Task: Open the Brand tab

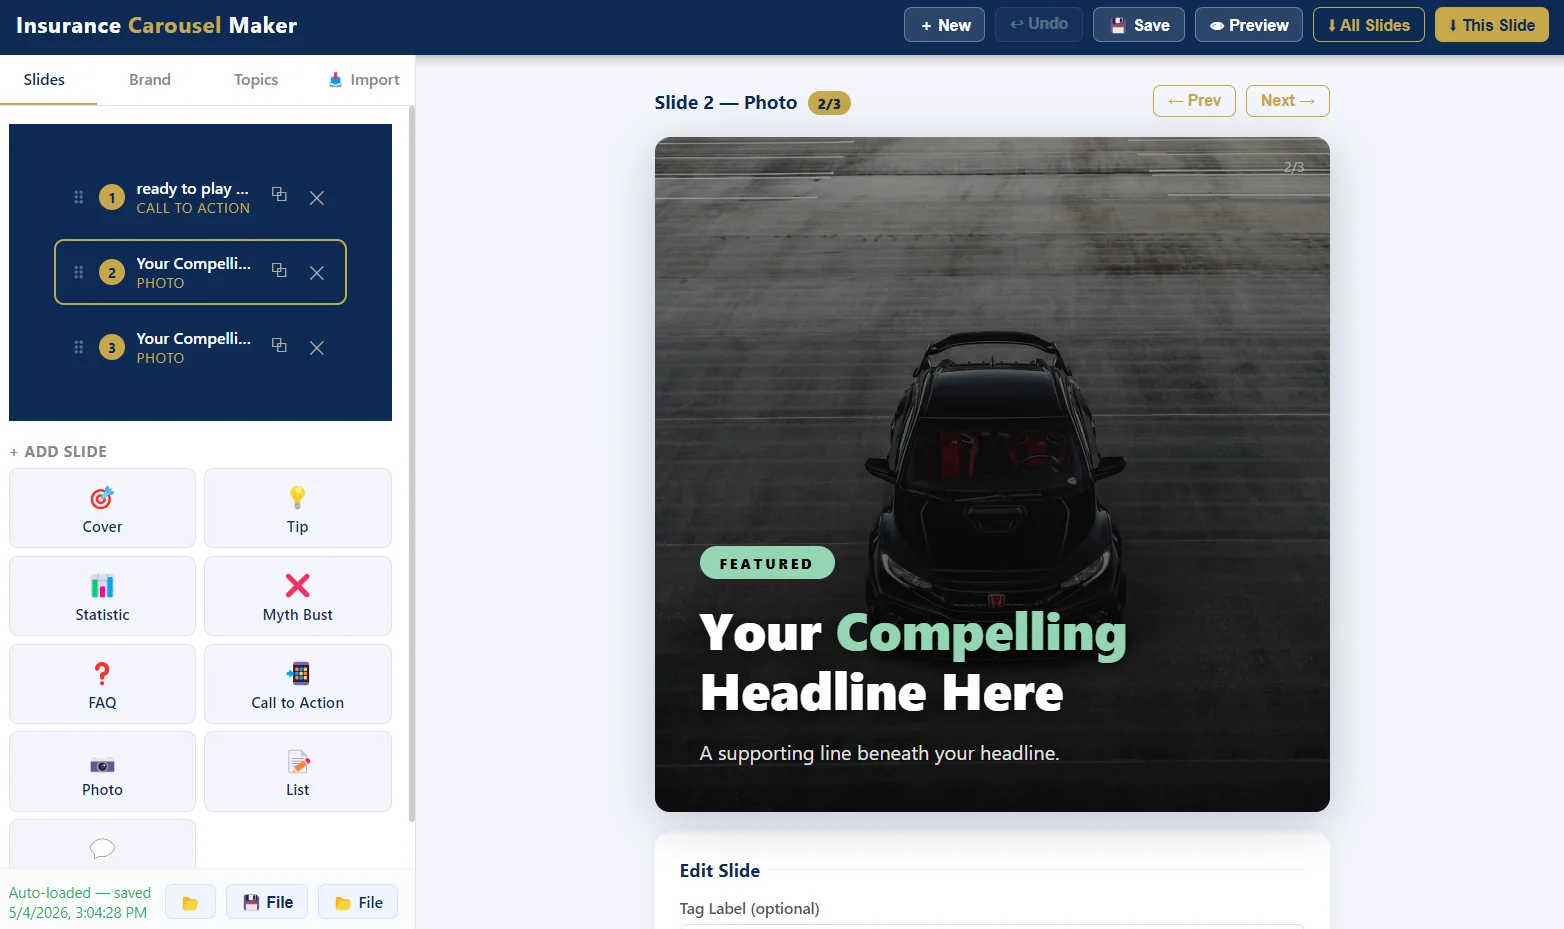Action: coord(150,80)
